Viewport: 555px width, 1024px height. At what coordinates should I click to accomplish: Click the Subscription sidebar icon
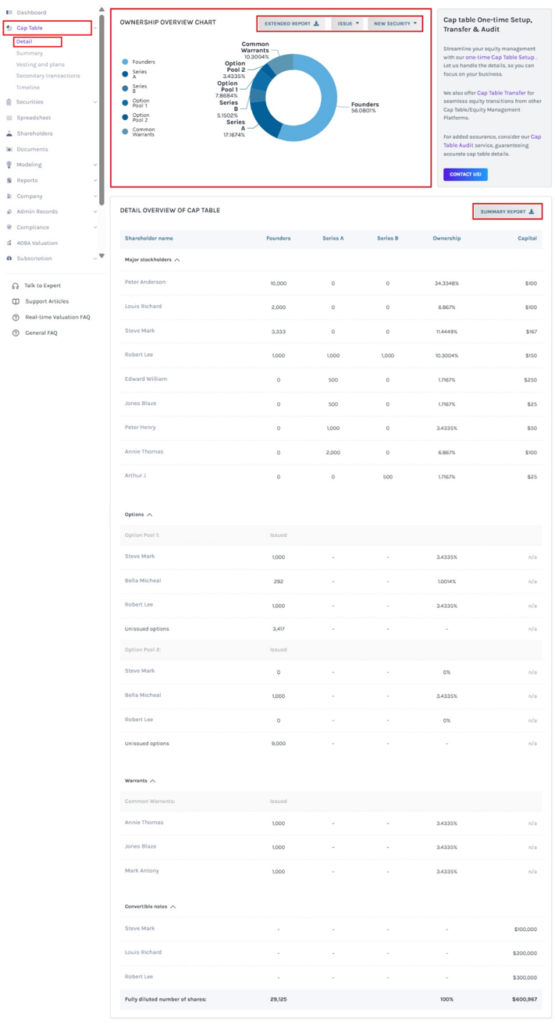click(x=9, y=259)
